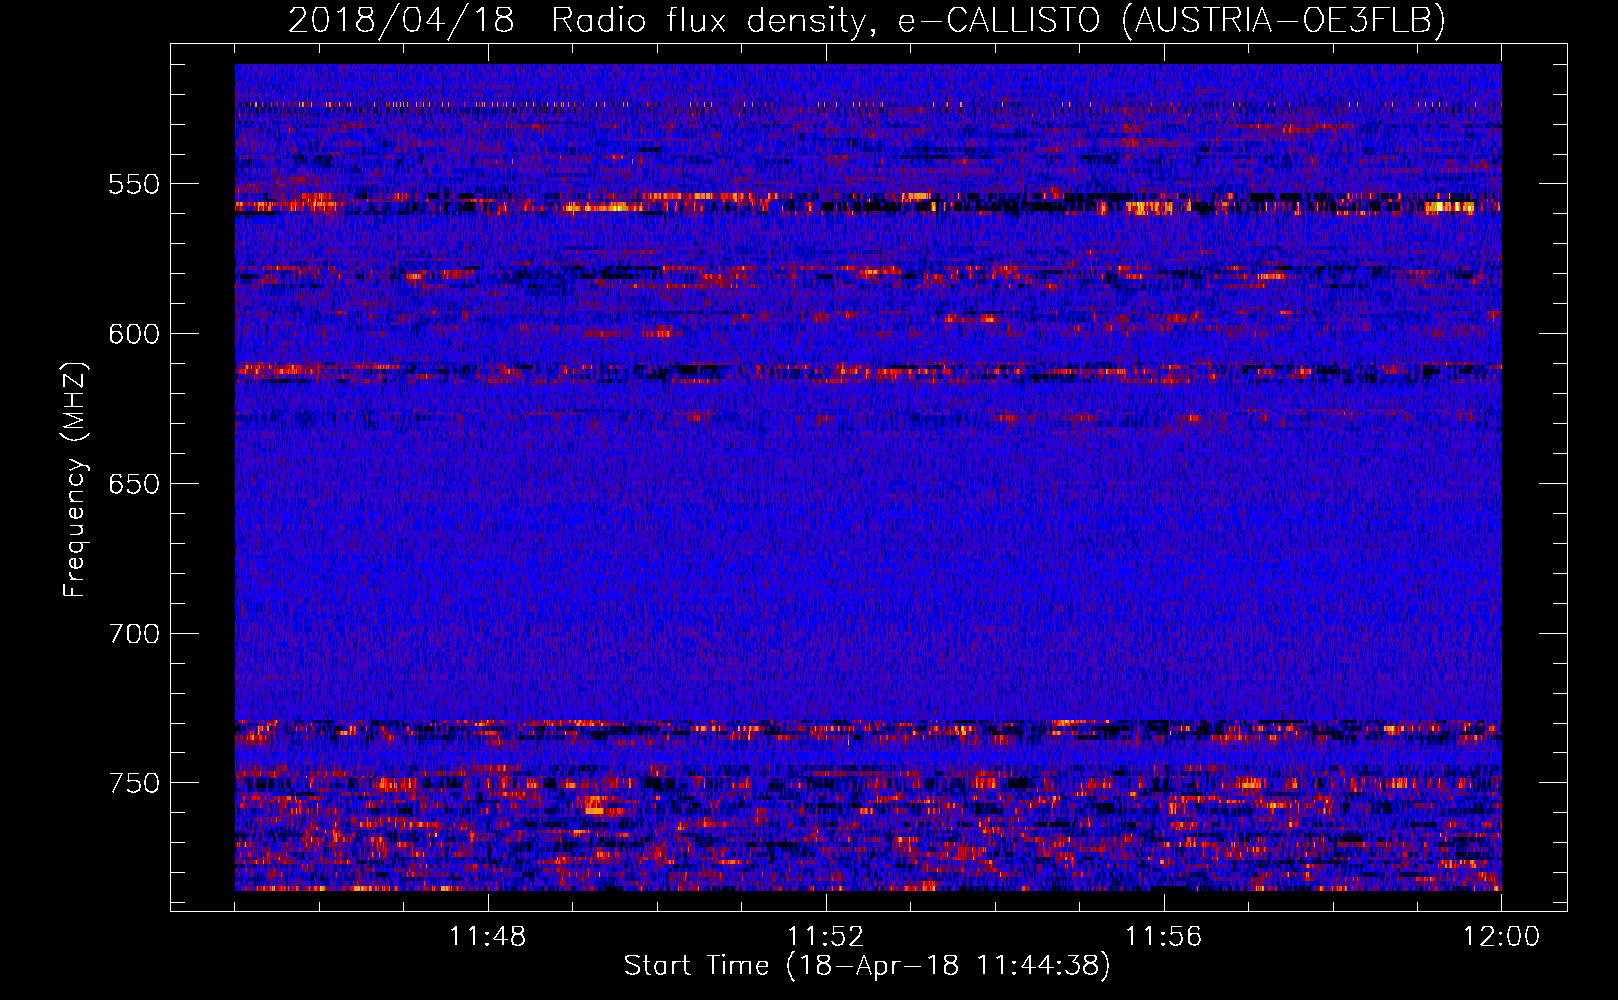Click the 11:56 time tick label
1618x1000 pixels.
[1163, 937]
